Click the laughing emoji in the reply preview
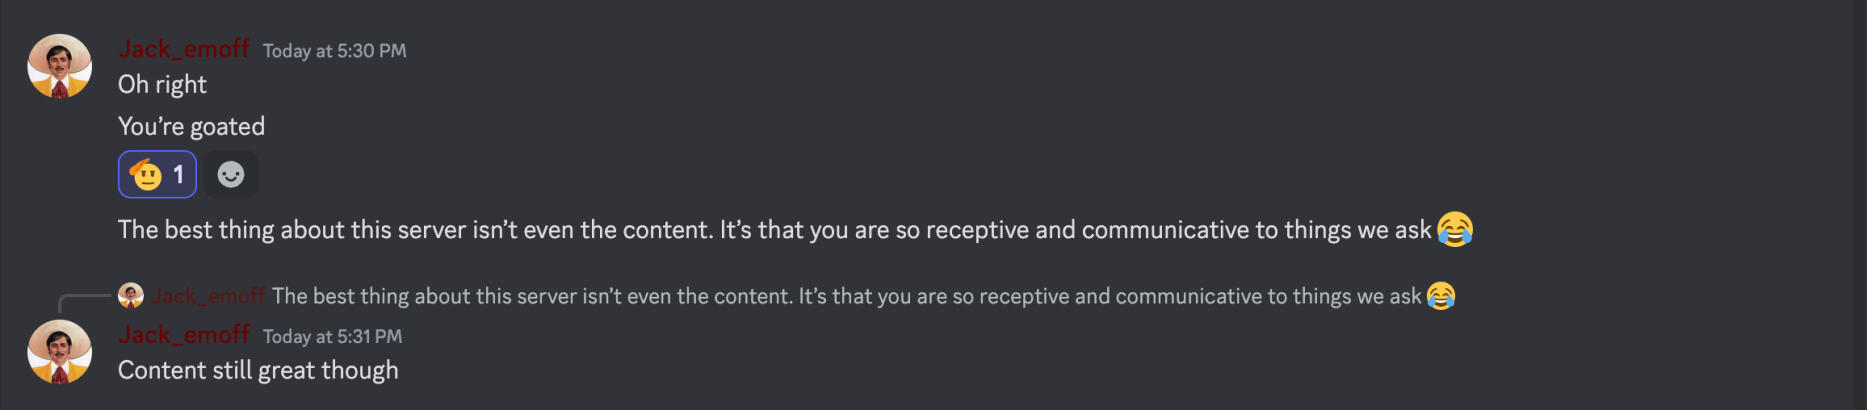 click(x=1441, y=296)
